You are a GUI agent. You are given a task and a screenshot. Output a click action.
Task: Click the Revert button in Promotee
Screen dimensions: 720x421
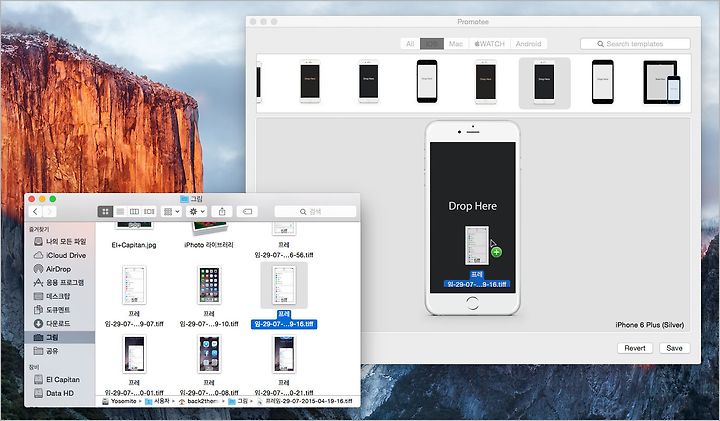pos(635,348)
